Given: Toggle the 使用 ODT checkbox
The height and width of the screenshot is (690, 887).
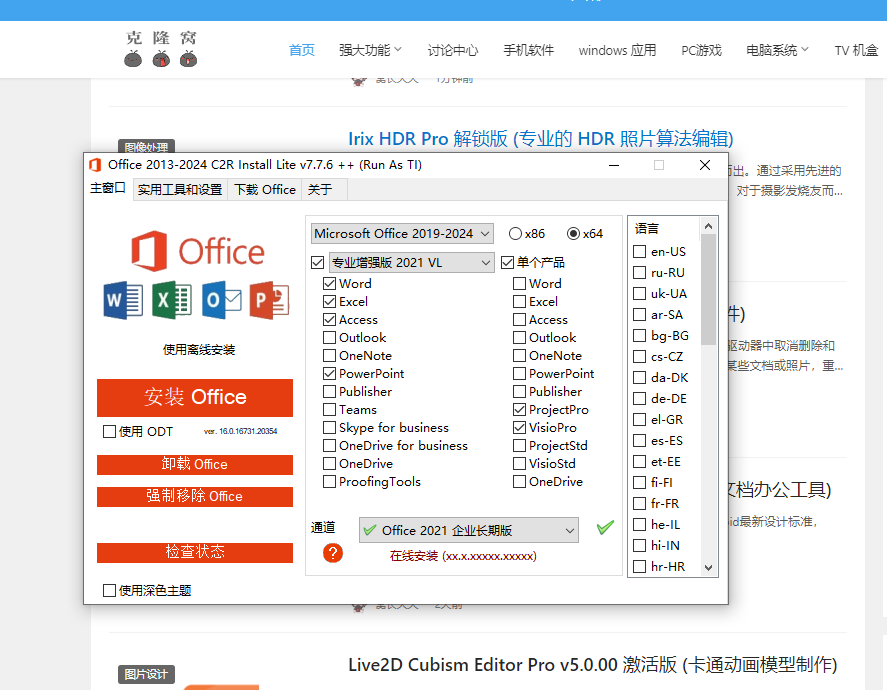Looking at the screenshot, I should 109,432.
